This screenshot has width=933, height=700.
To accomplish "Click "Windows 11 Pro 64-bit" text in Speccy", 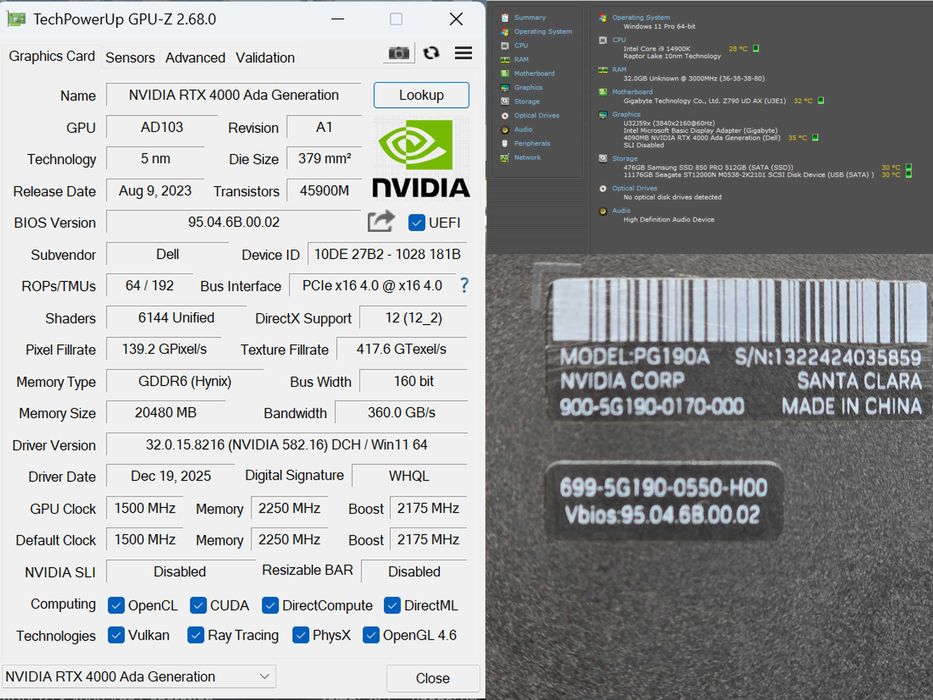I will (659, 26).
